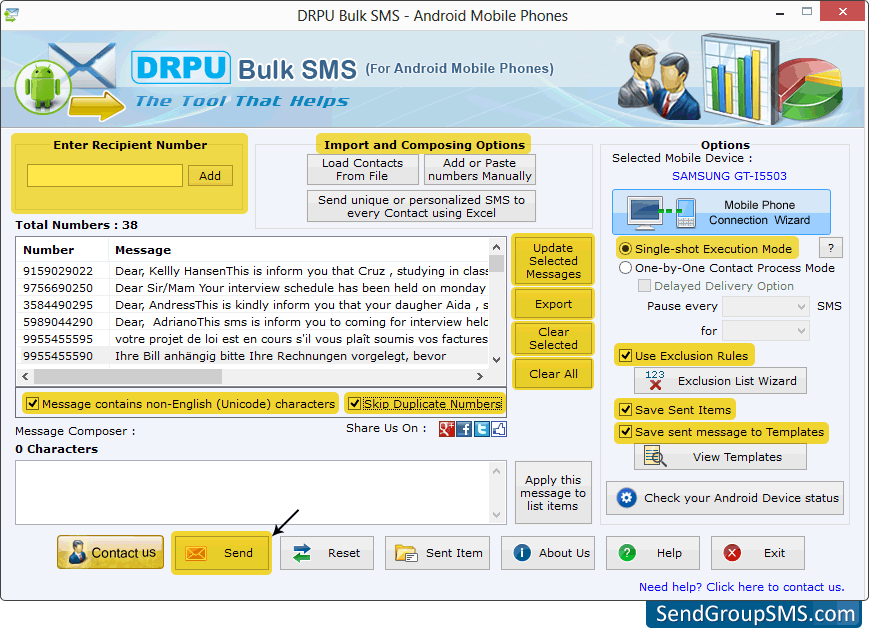The image size is (869, 628).
Task: Toggle Delayed Delivery Option checkbox
Action: (644, 286)
